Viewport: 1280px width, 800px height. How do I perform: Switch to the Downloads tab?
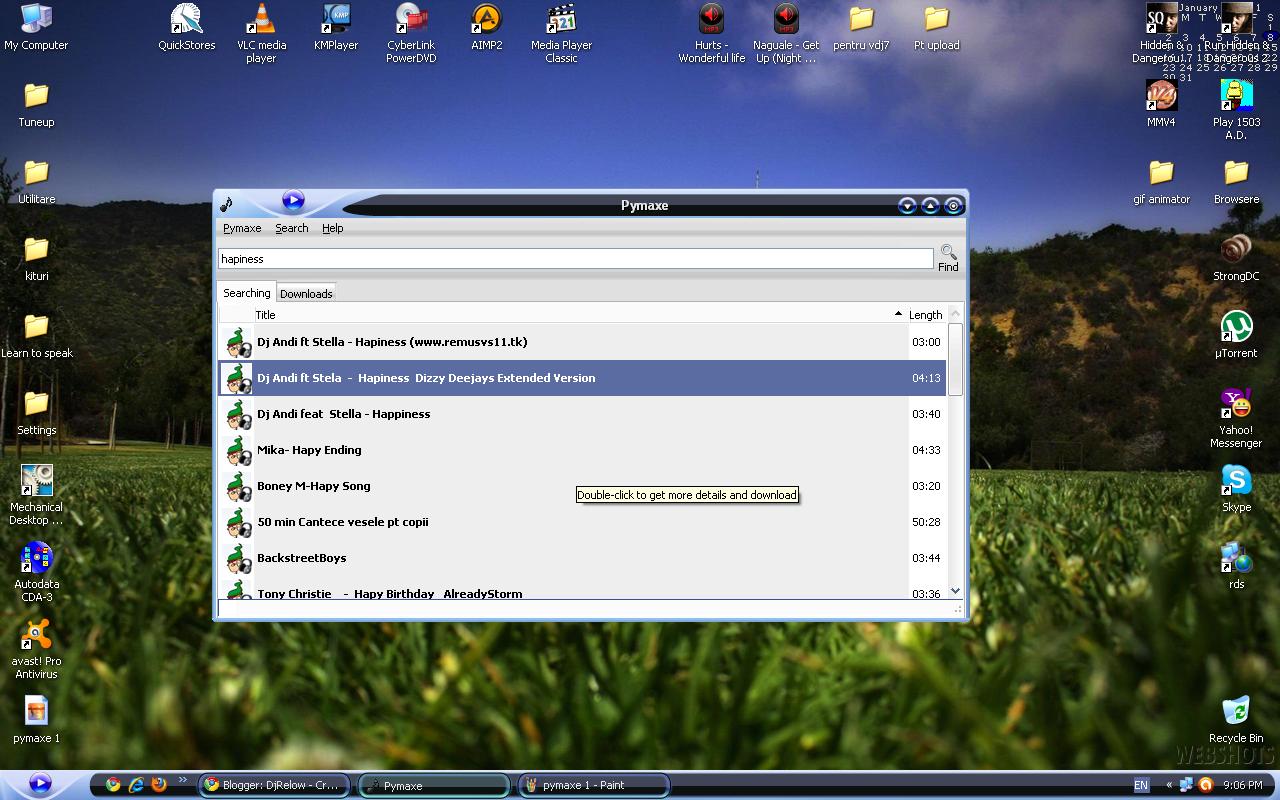coord(306,294)
